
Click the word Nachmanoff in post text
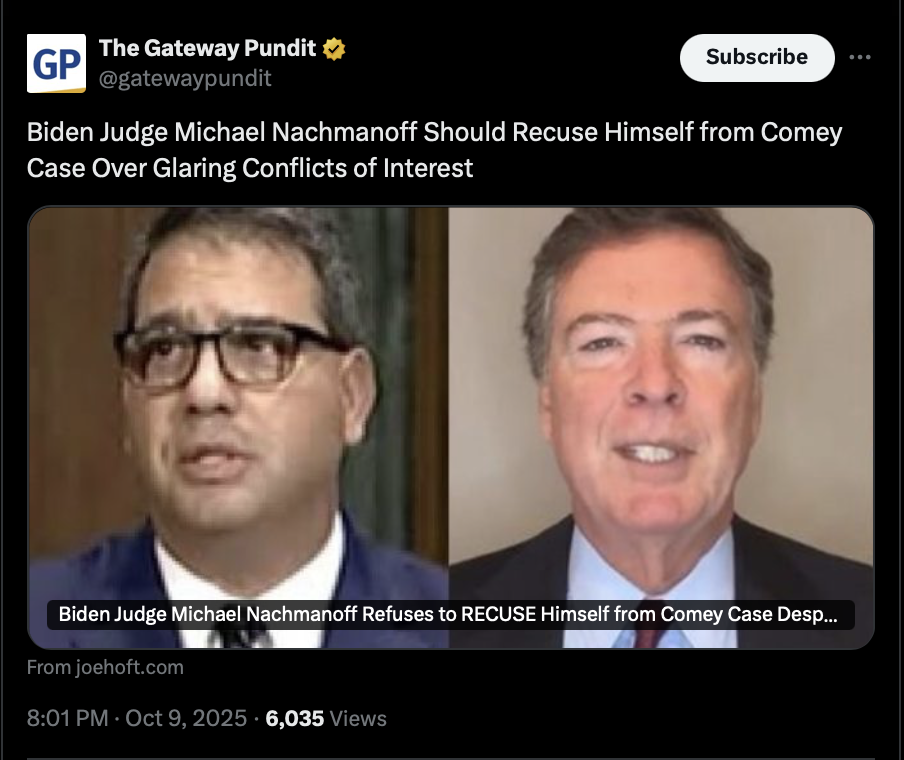point(344,132)
